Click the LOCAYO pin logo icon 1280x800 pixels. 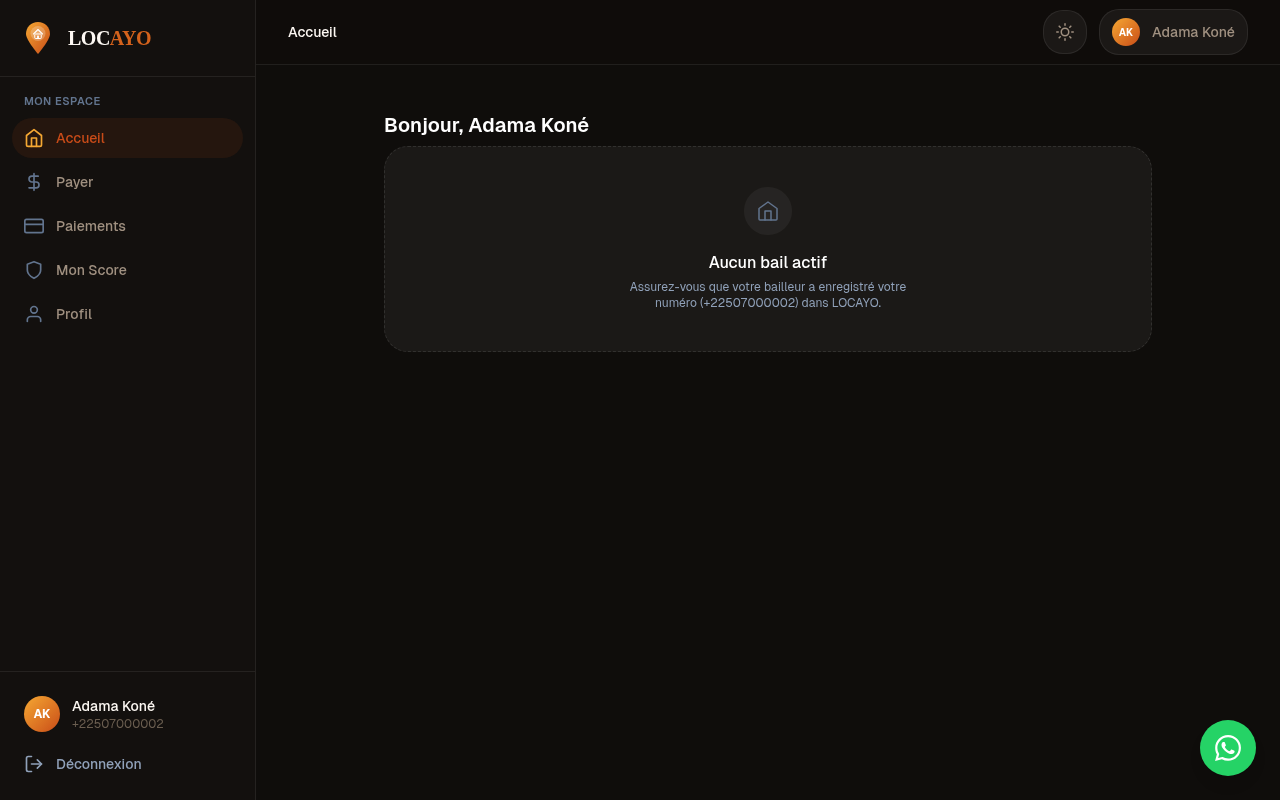[x=38, y=37]
